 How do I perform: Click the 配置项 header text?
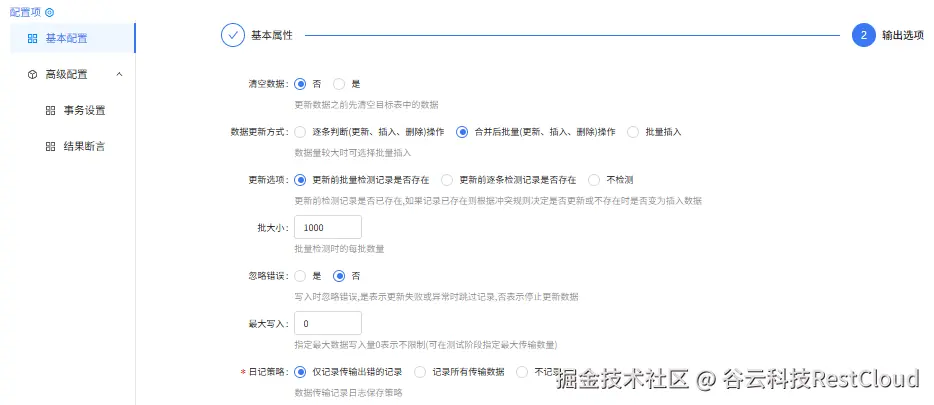click(x=26, y=12)
